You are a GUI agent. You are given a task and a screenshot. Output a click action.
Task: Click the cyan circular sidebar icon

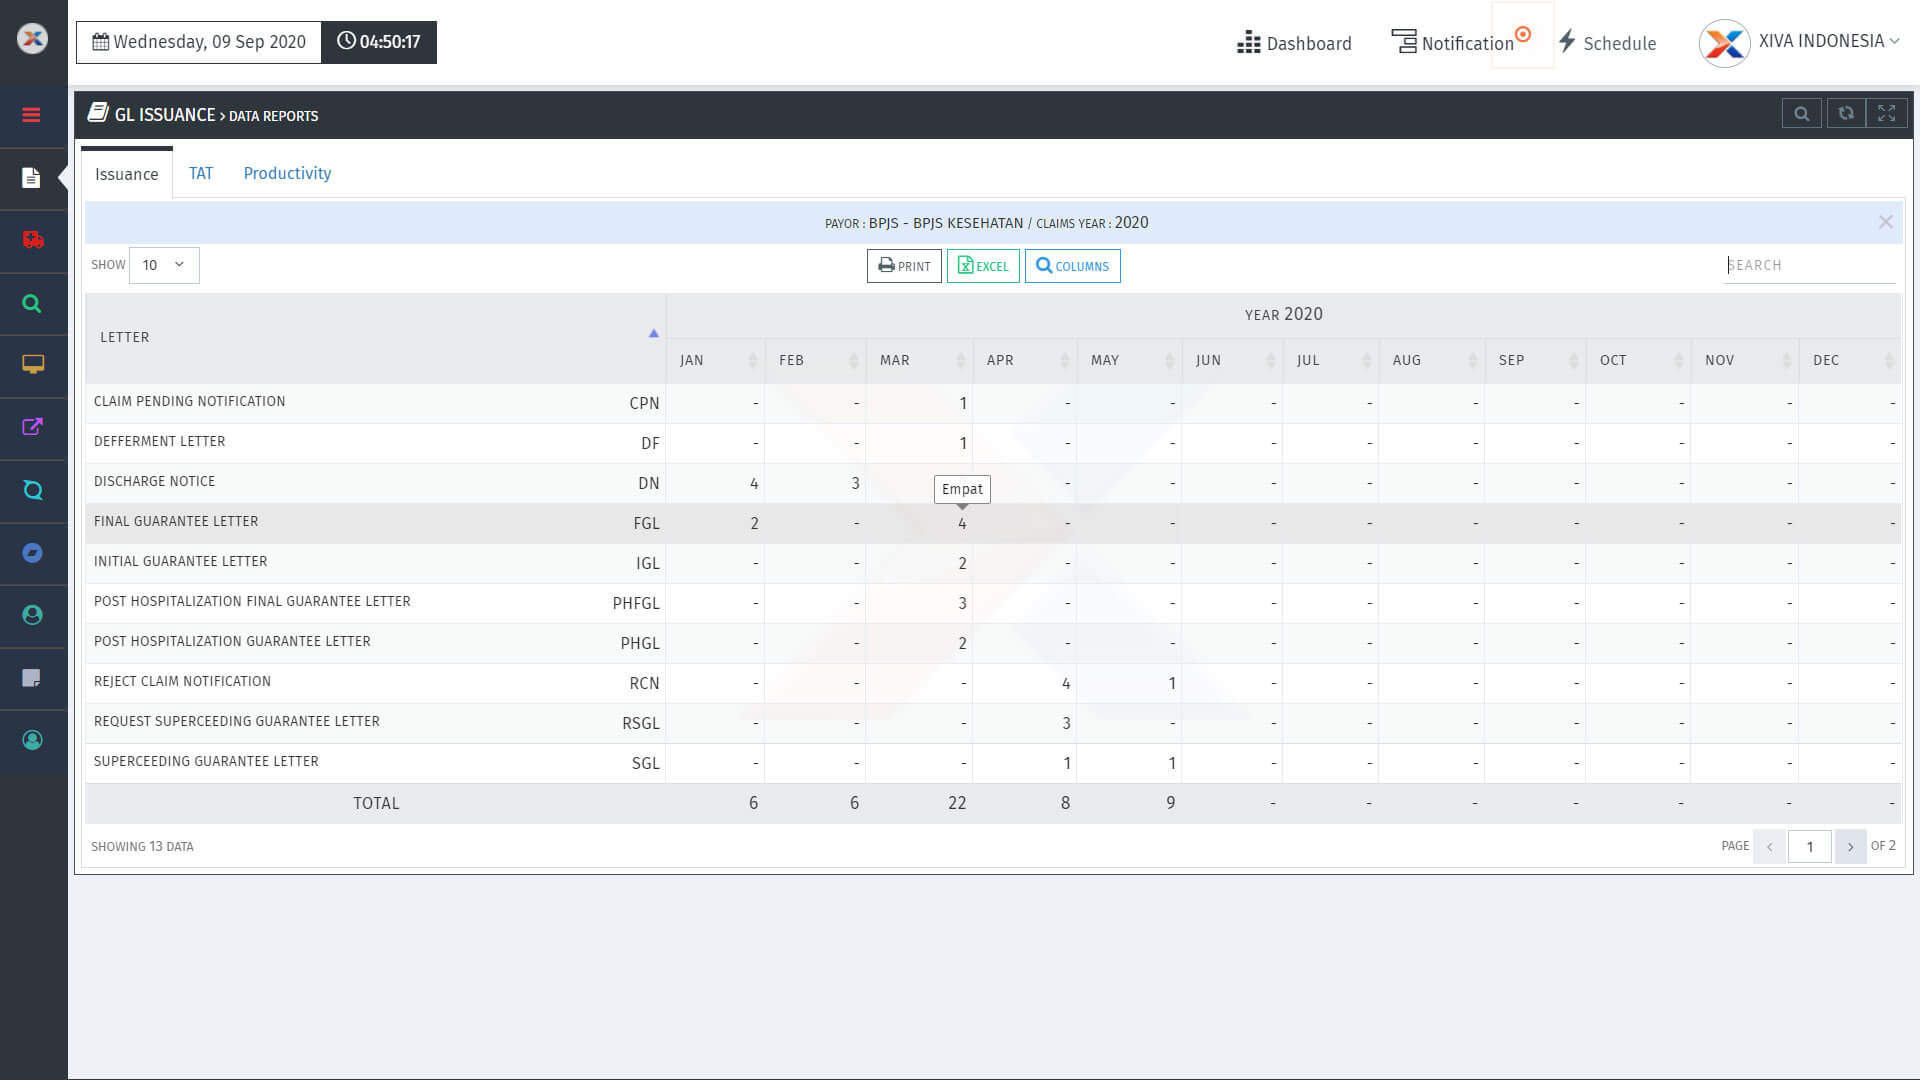pos(33,490)
